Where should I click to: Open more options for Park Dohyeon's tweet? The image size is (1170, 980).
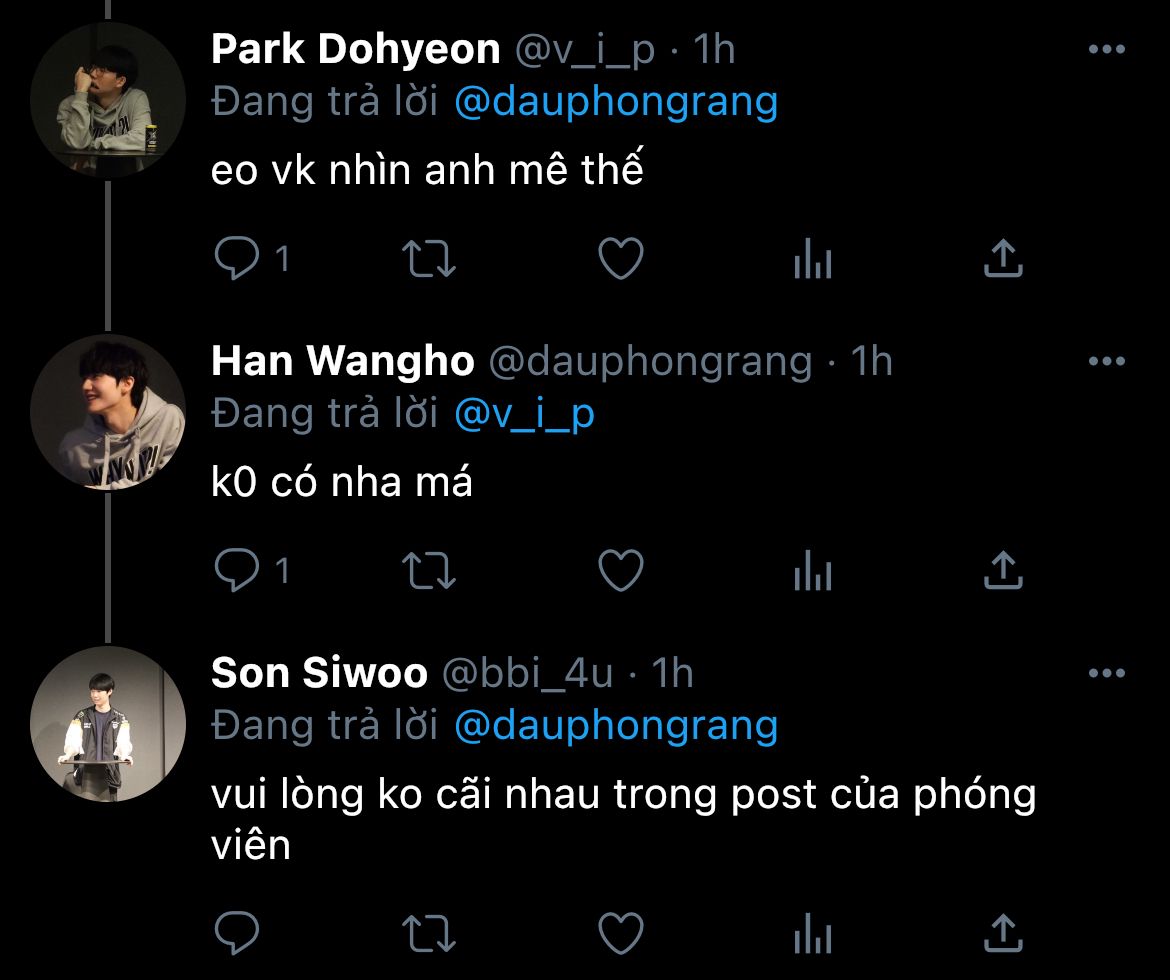tap(1107, 49)
